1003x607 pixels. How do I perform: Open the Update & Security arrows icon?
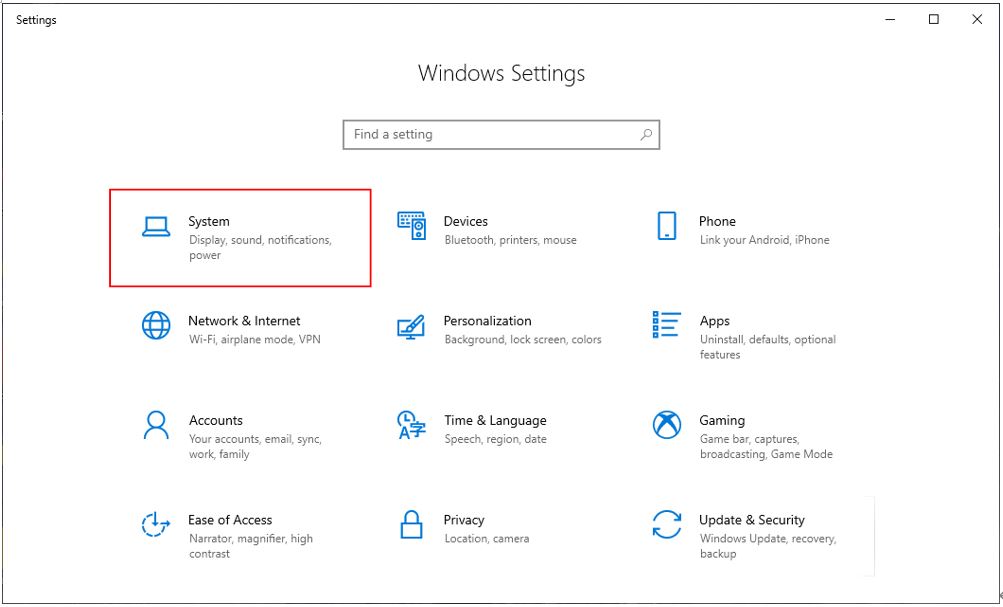click(x=667, y=525)
